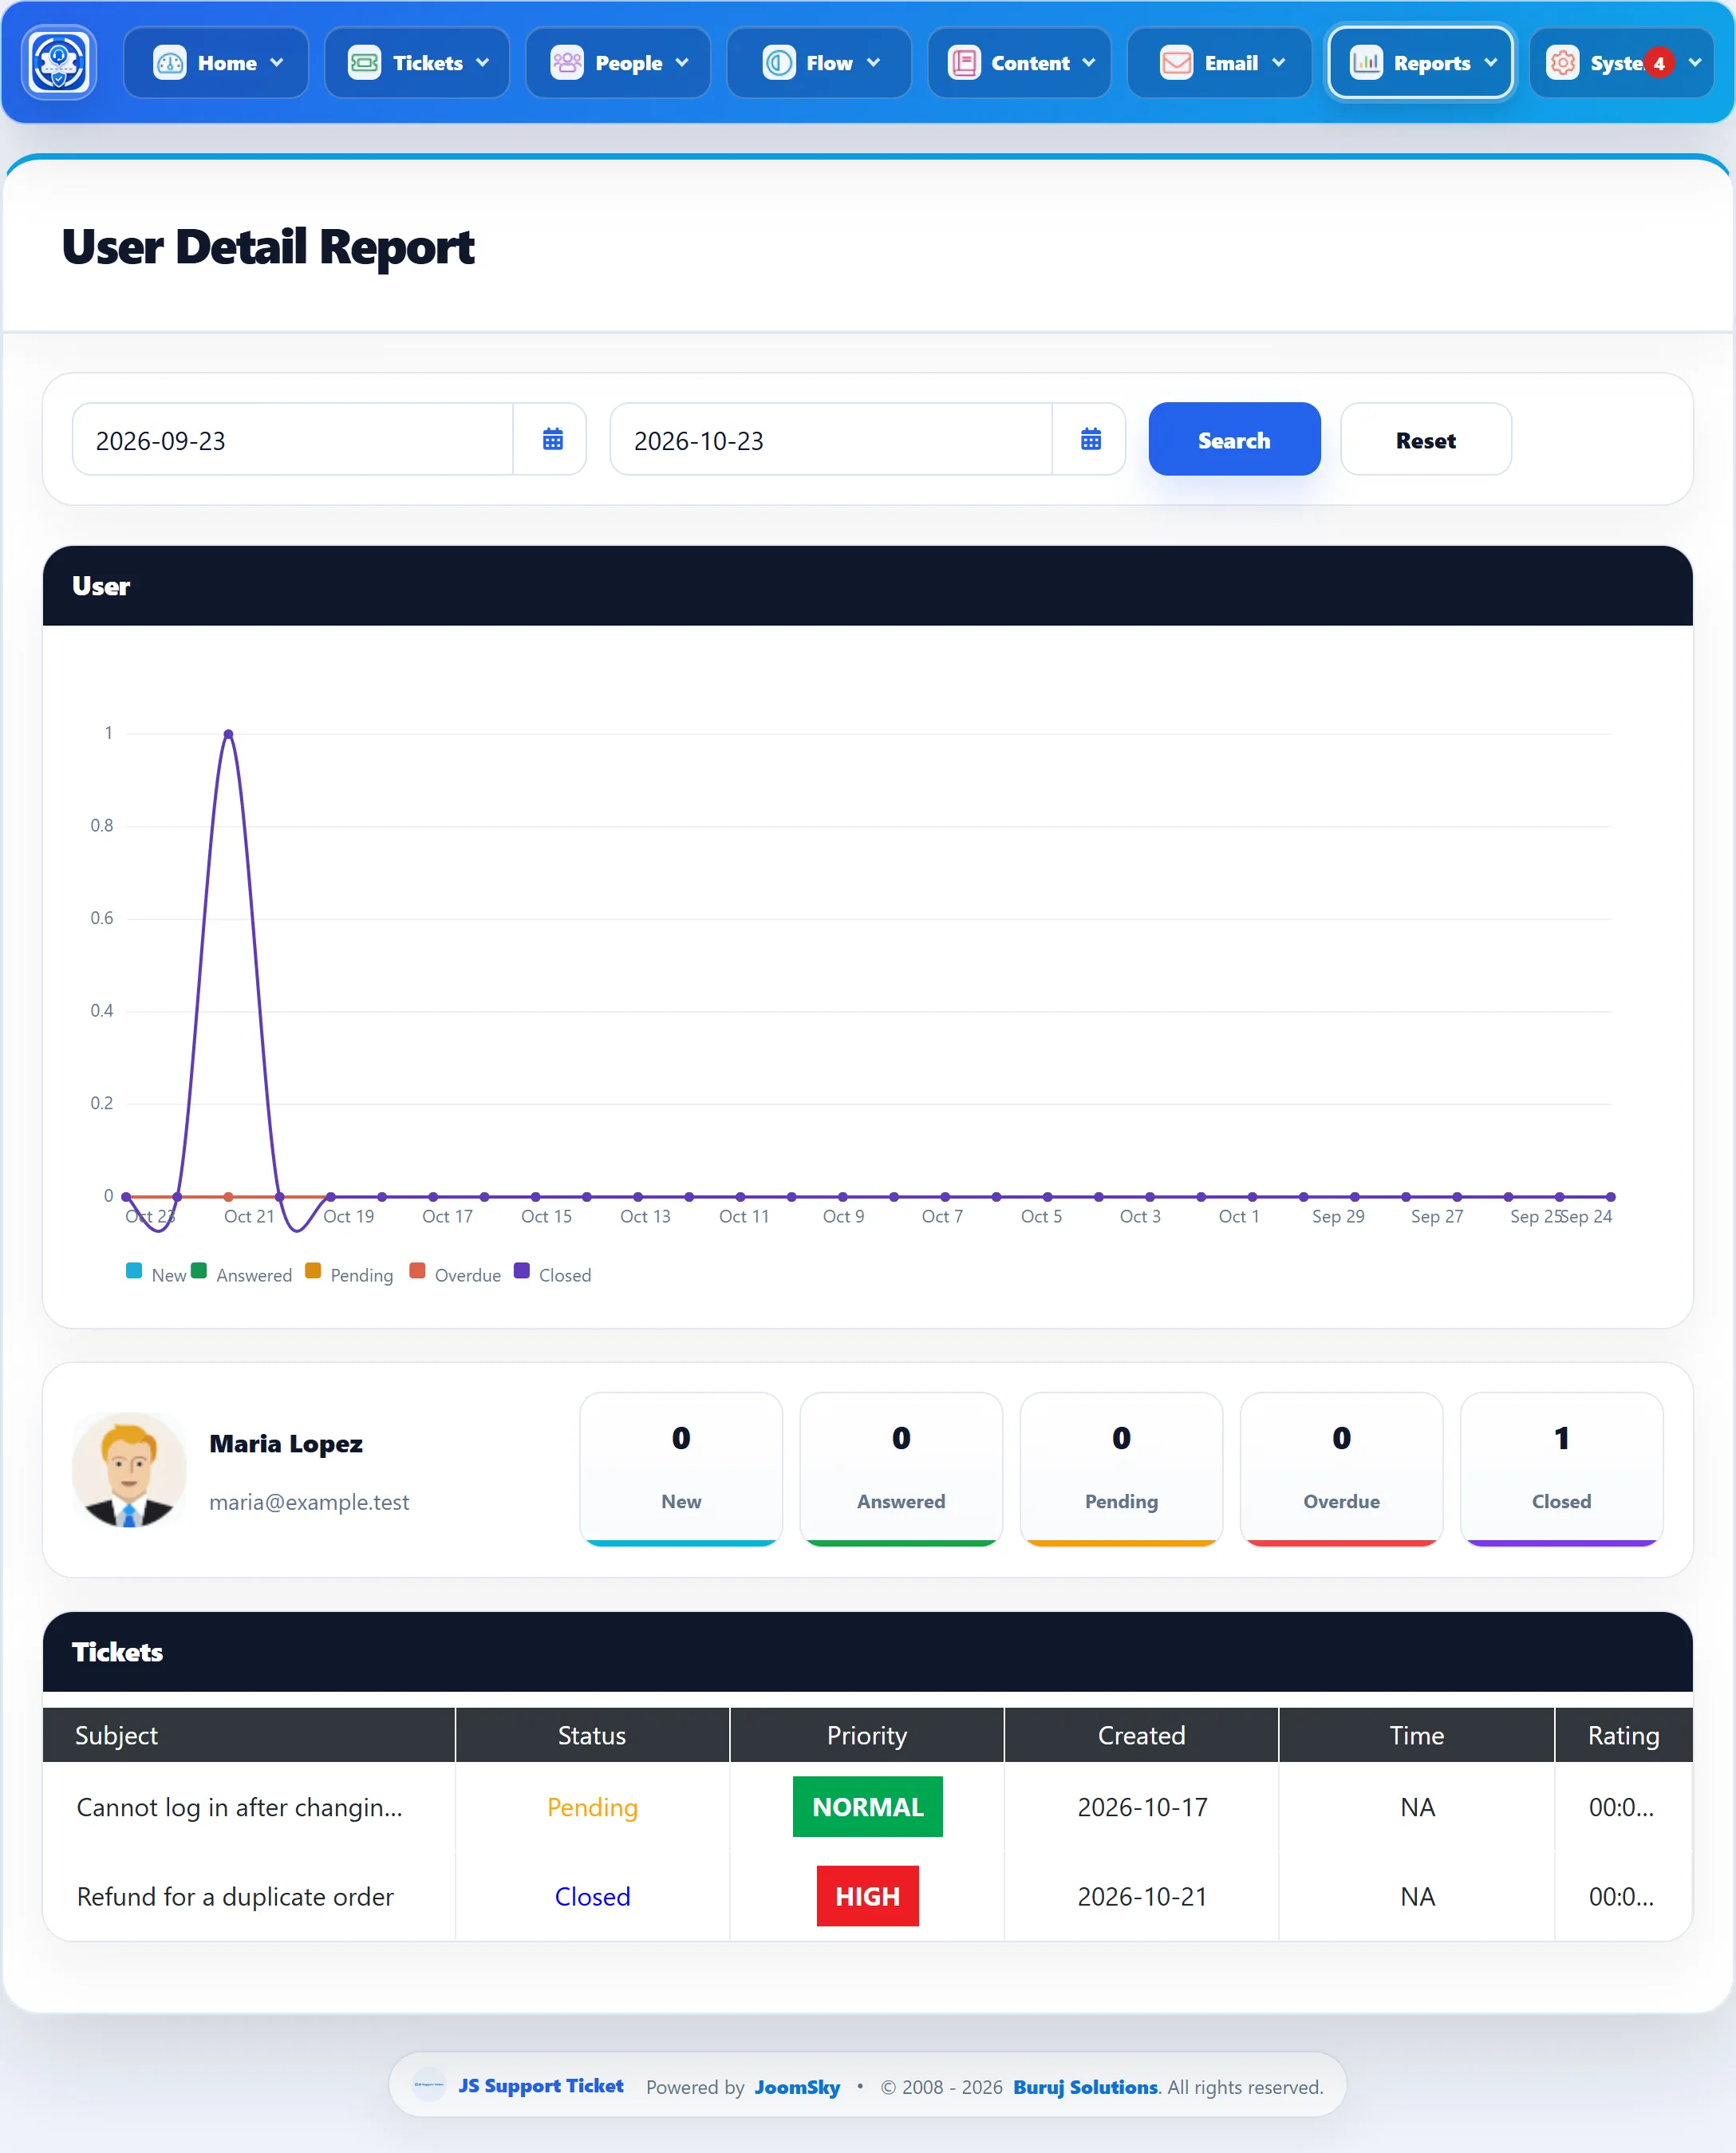Toggle the Overdue series in chart legend
The image size is (1736, 2153).
455,1274
